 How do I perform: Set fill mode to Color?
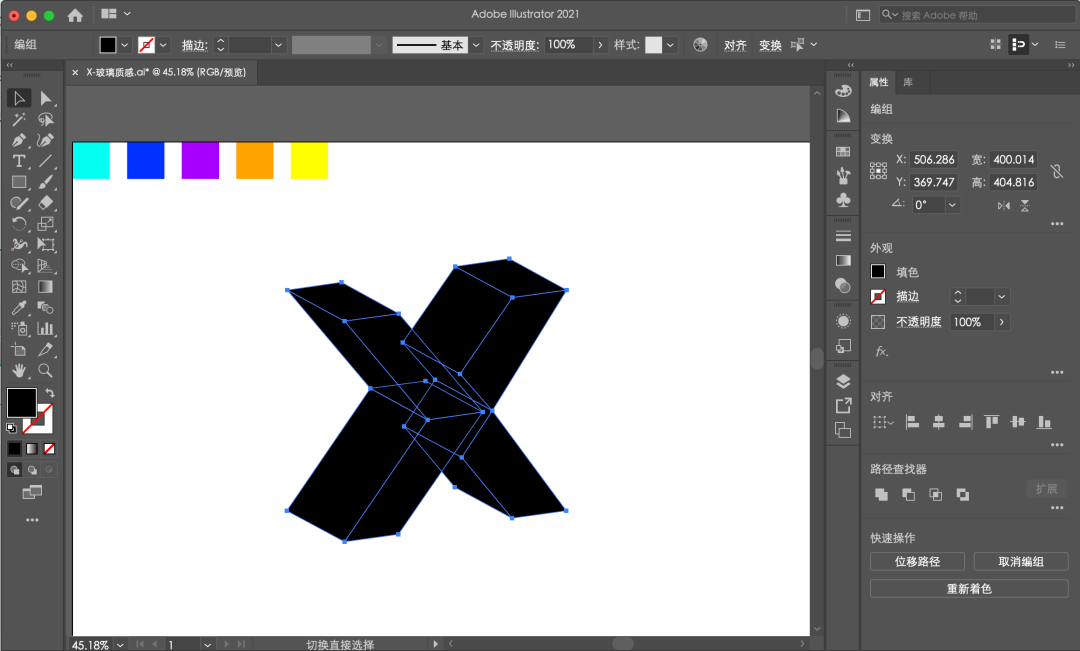(14, 449)
